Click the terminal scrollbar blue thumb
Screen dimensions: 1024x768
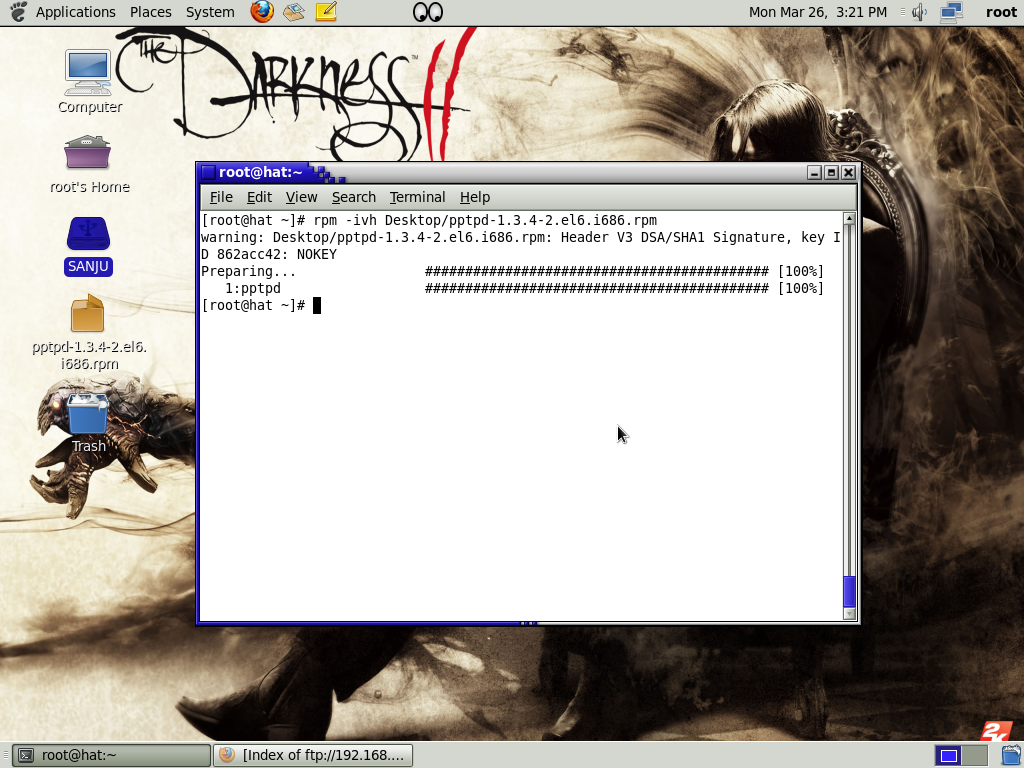(849, 592)
